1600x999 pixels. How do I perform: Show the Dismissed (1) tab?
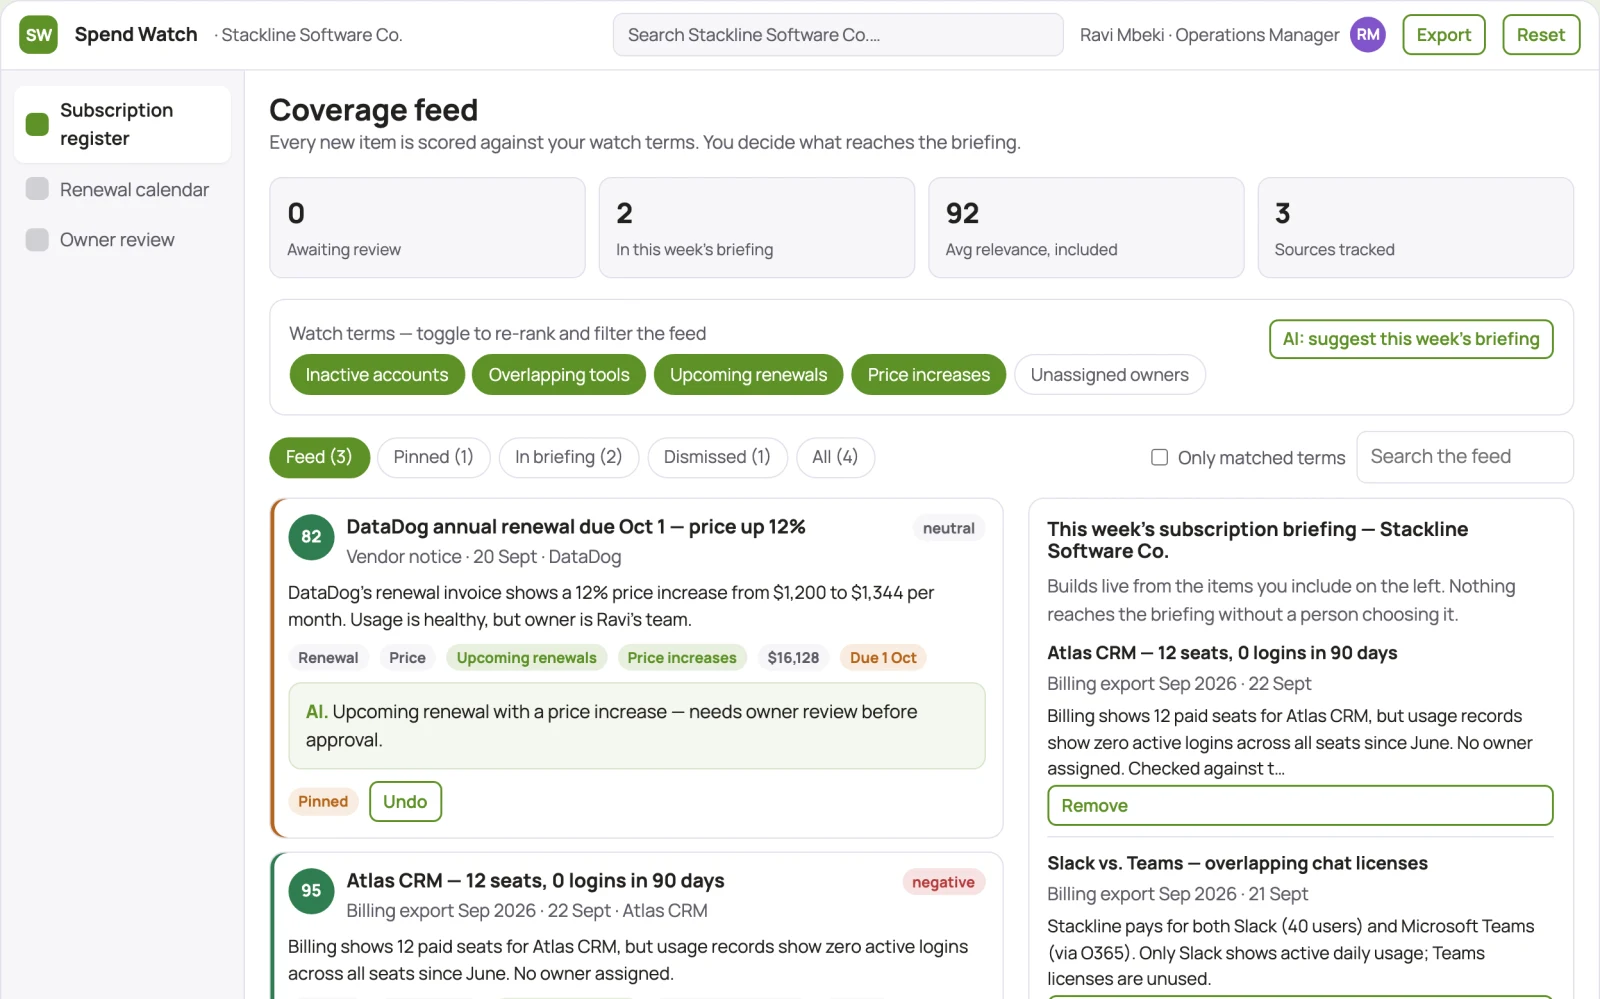pyautogui.click(x=717, y=457)
